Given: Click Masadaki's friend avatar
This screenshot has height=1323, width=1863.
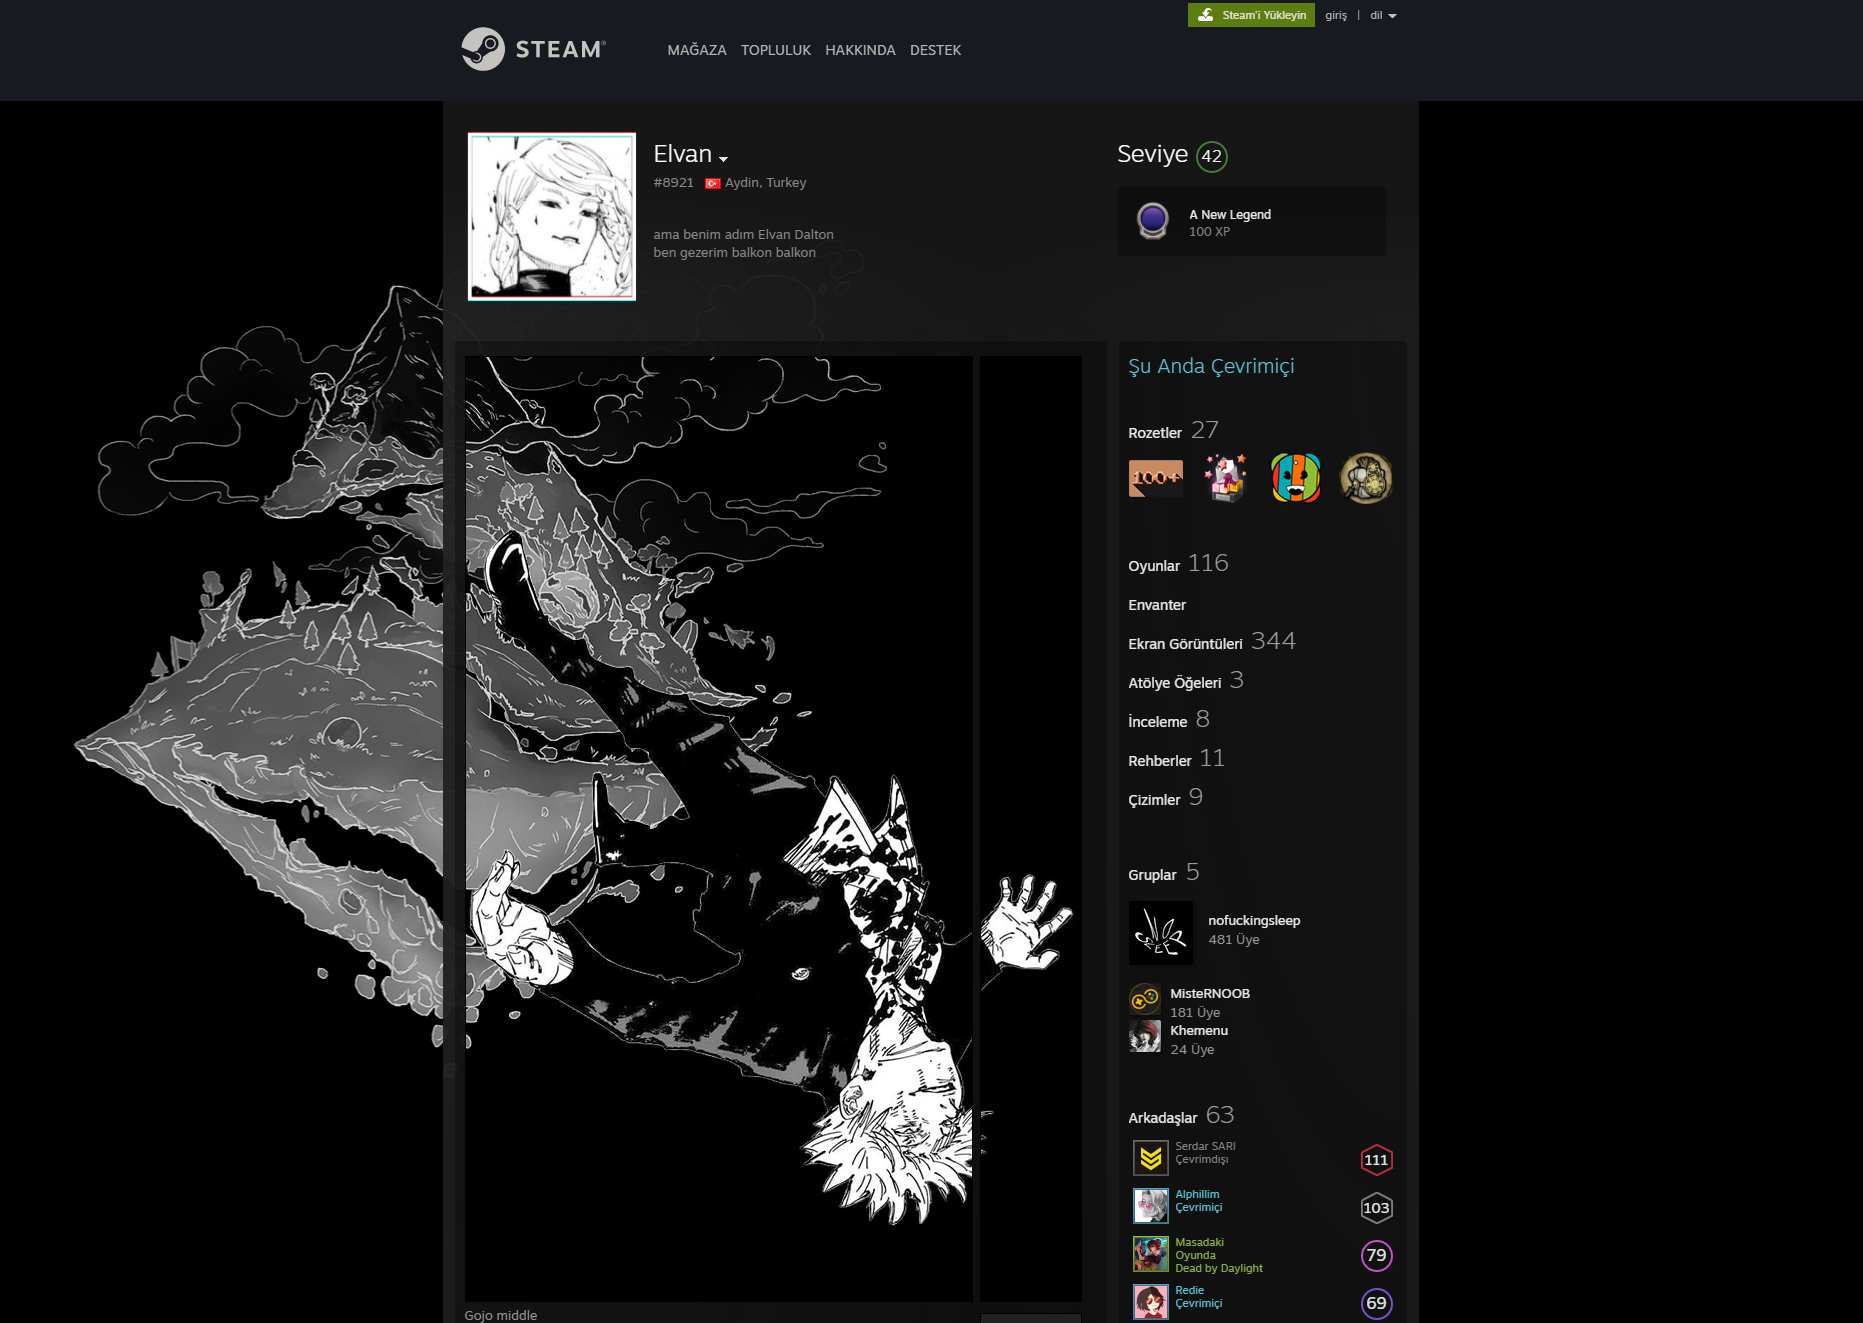Looking at the screenshot, I should [x=1151, y=1254].
